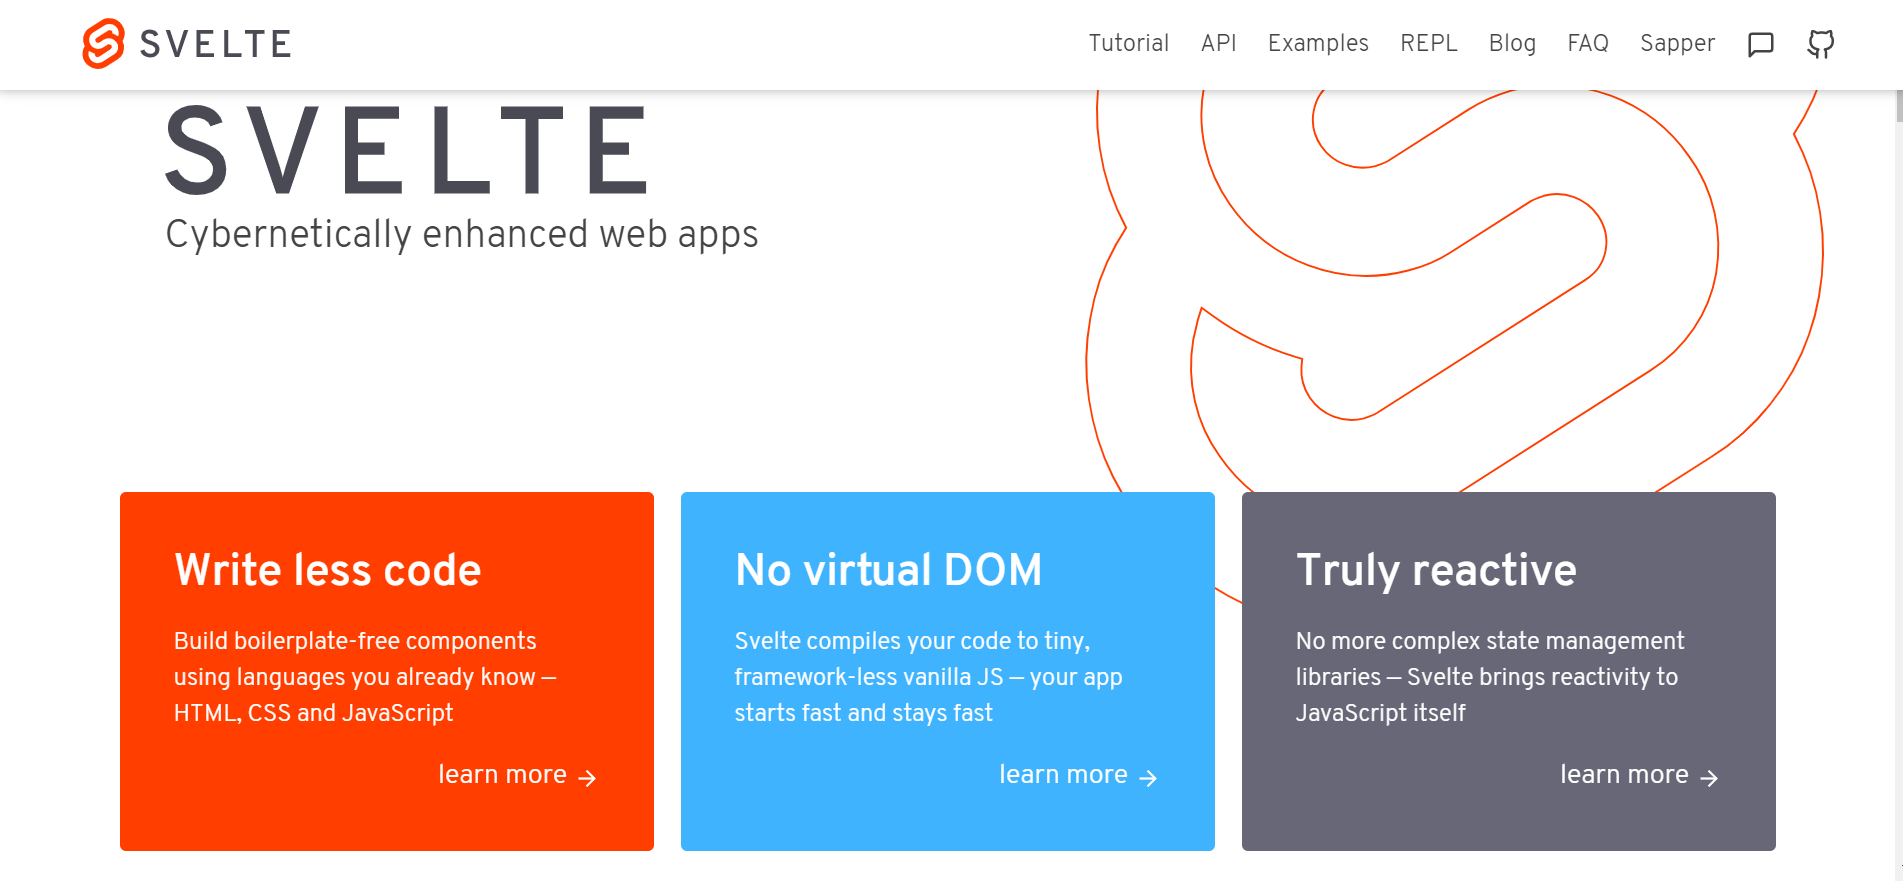
Task: Visit the Blog section
Action: pyautogui.click(x=1512, y=43)
